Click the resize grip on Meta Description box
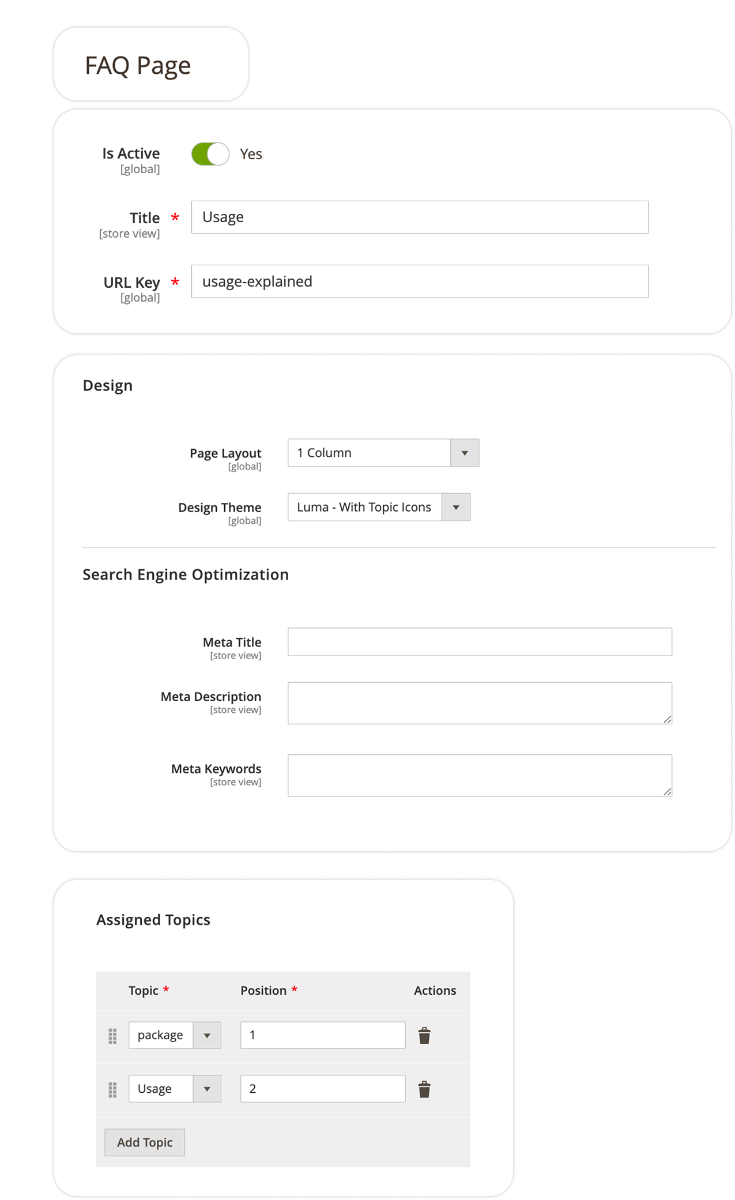Viewport: 735px width, 1200px height. (x=666, y=720)
